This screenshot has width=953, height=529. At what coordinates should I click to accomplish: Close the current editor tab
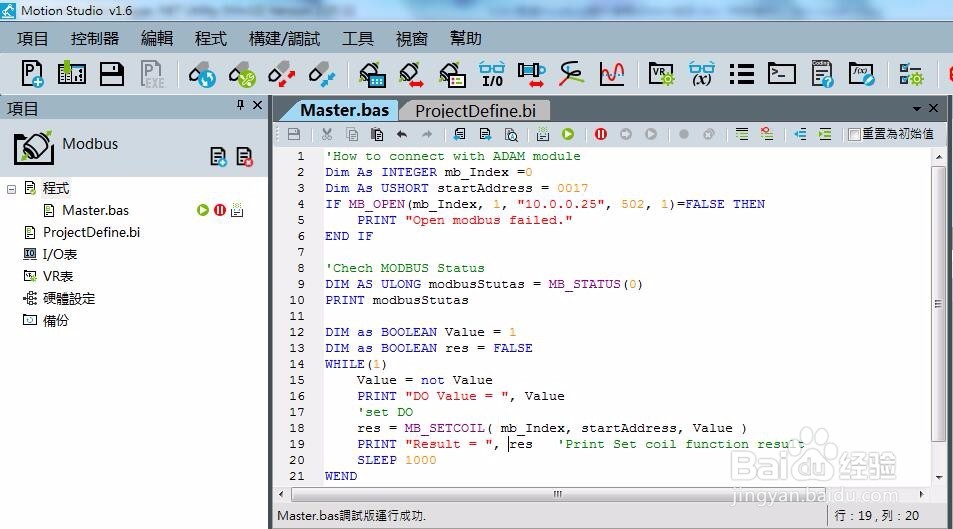pyautogui.click(x=934, y=108)
